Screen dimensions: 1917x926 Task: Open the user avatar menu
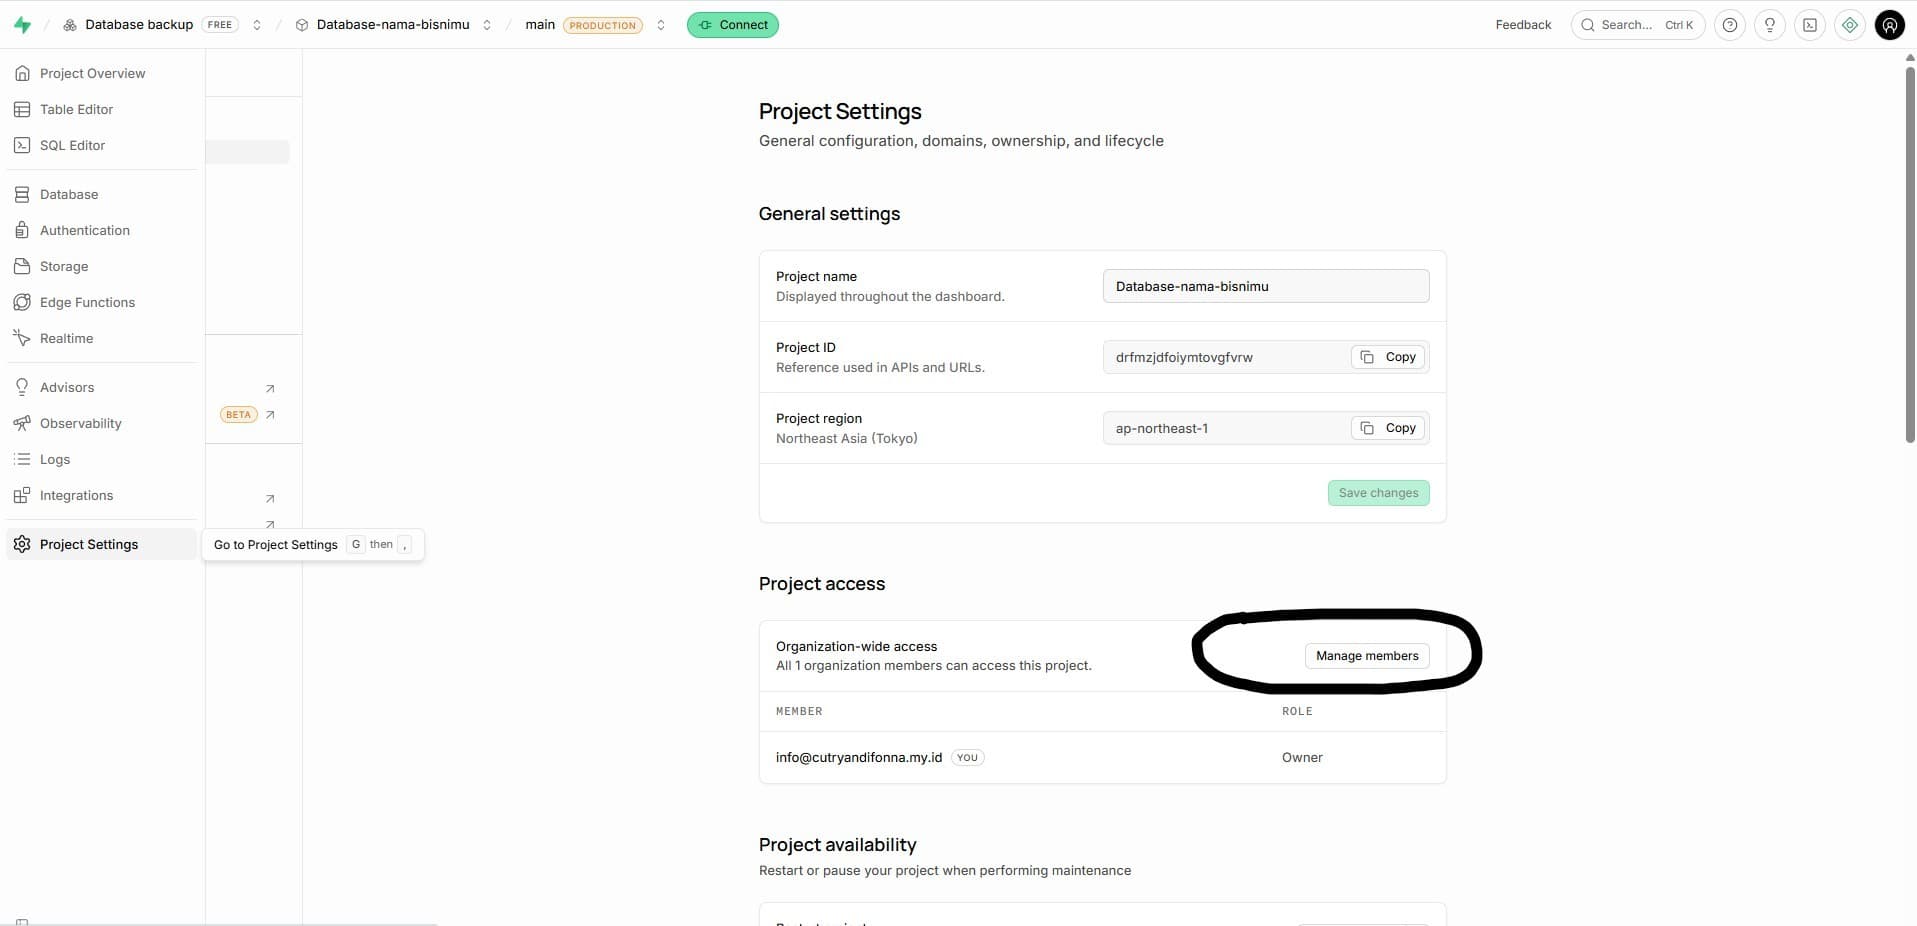coord(1889,25)
